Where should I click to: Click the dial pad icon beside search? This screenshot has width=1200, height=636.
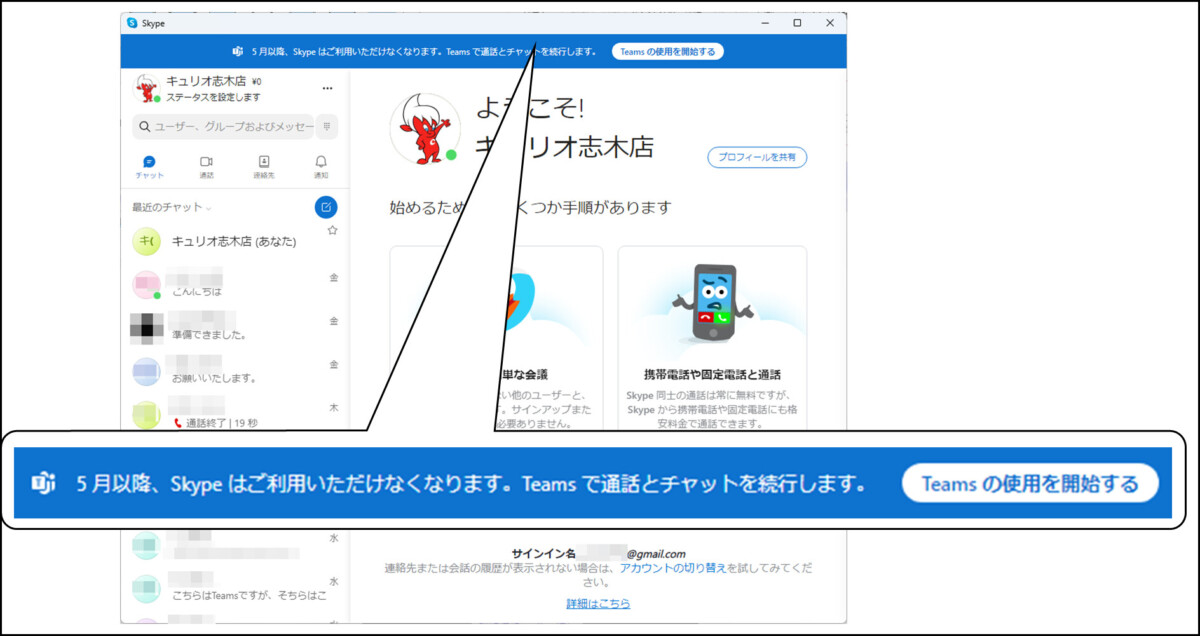coord(327,127)
